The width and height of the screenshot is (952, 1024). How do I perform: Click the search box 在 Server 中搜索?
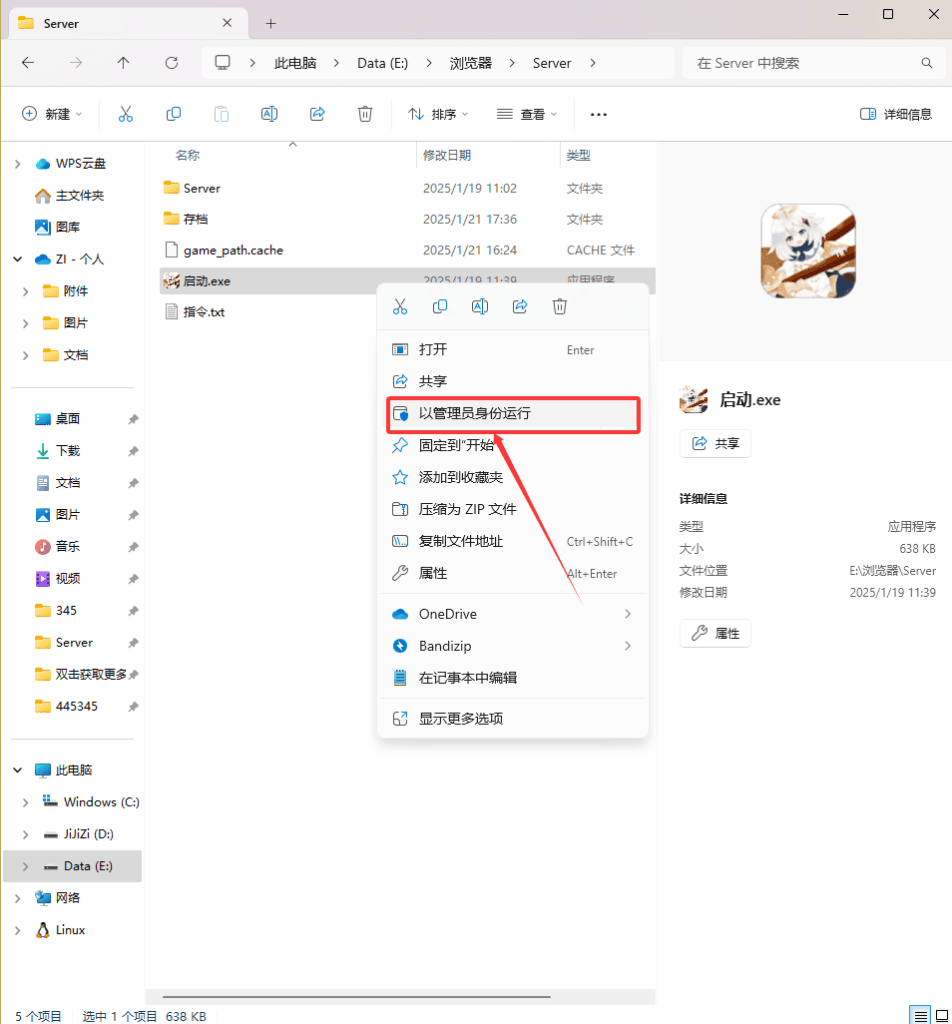click(805, 63)
